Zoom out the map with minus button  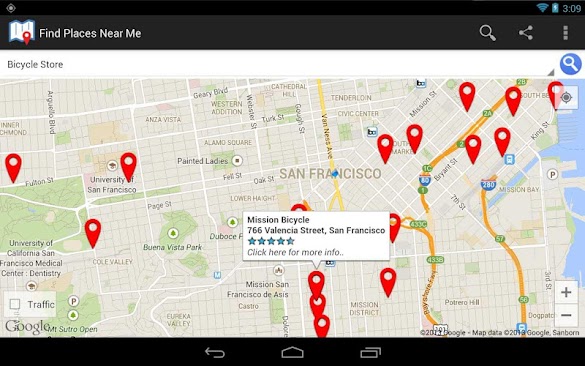click(566, 315)
